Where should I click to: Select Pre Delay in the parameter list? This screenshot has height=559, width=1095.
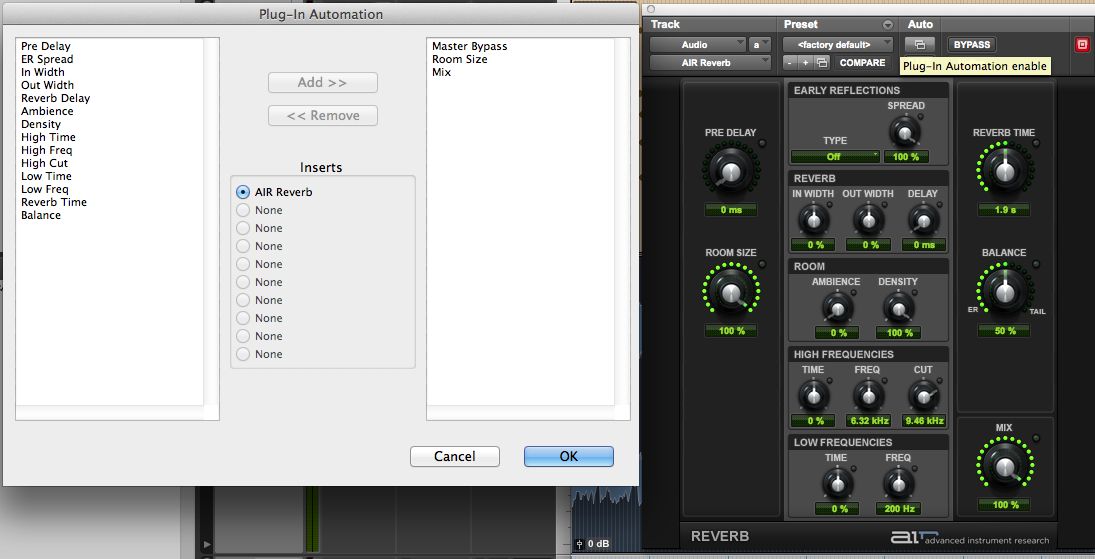tap(46, 46)
